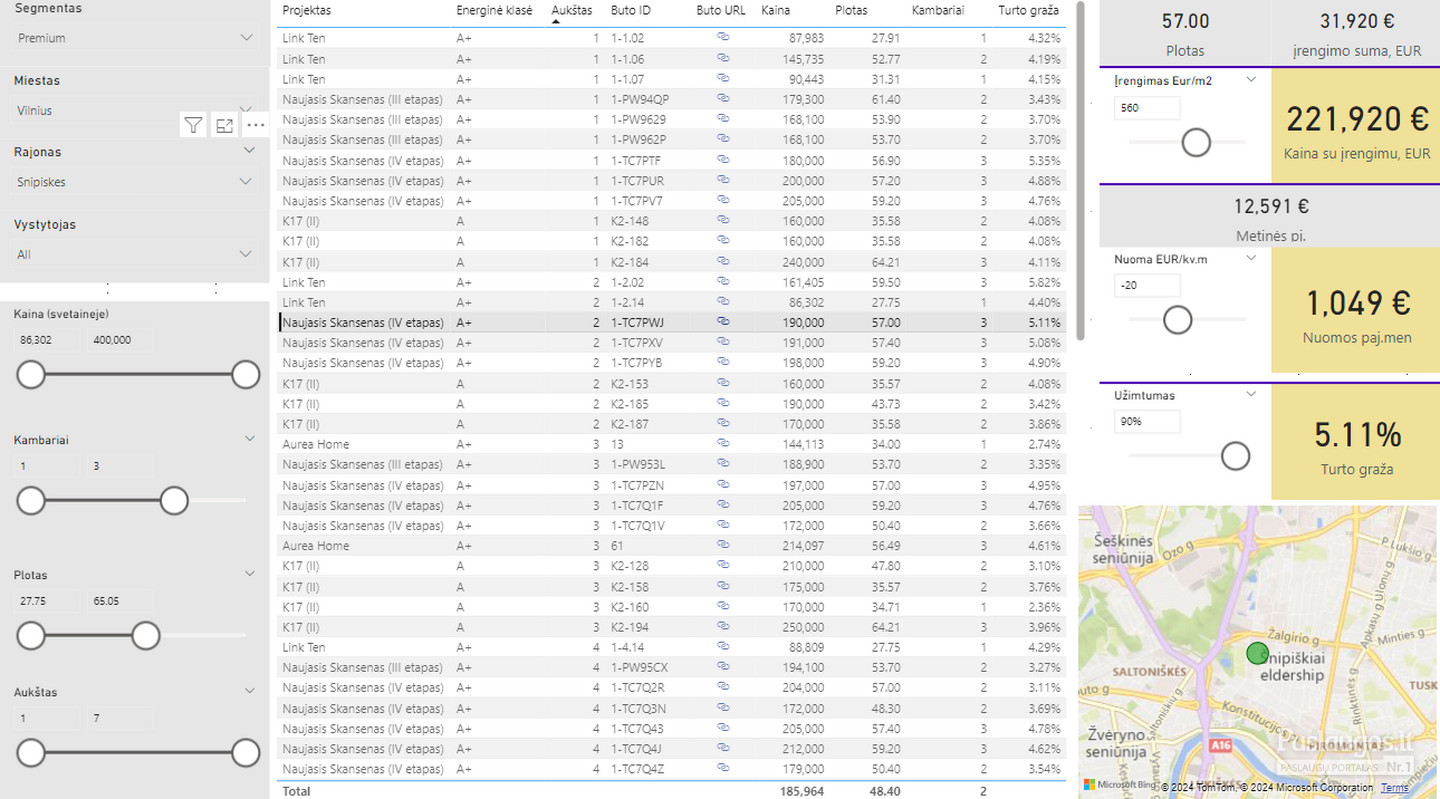Expand the Segmentas Premium dropdown
1440x799 pixels.
click(247, 38)
